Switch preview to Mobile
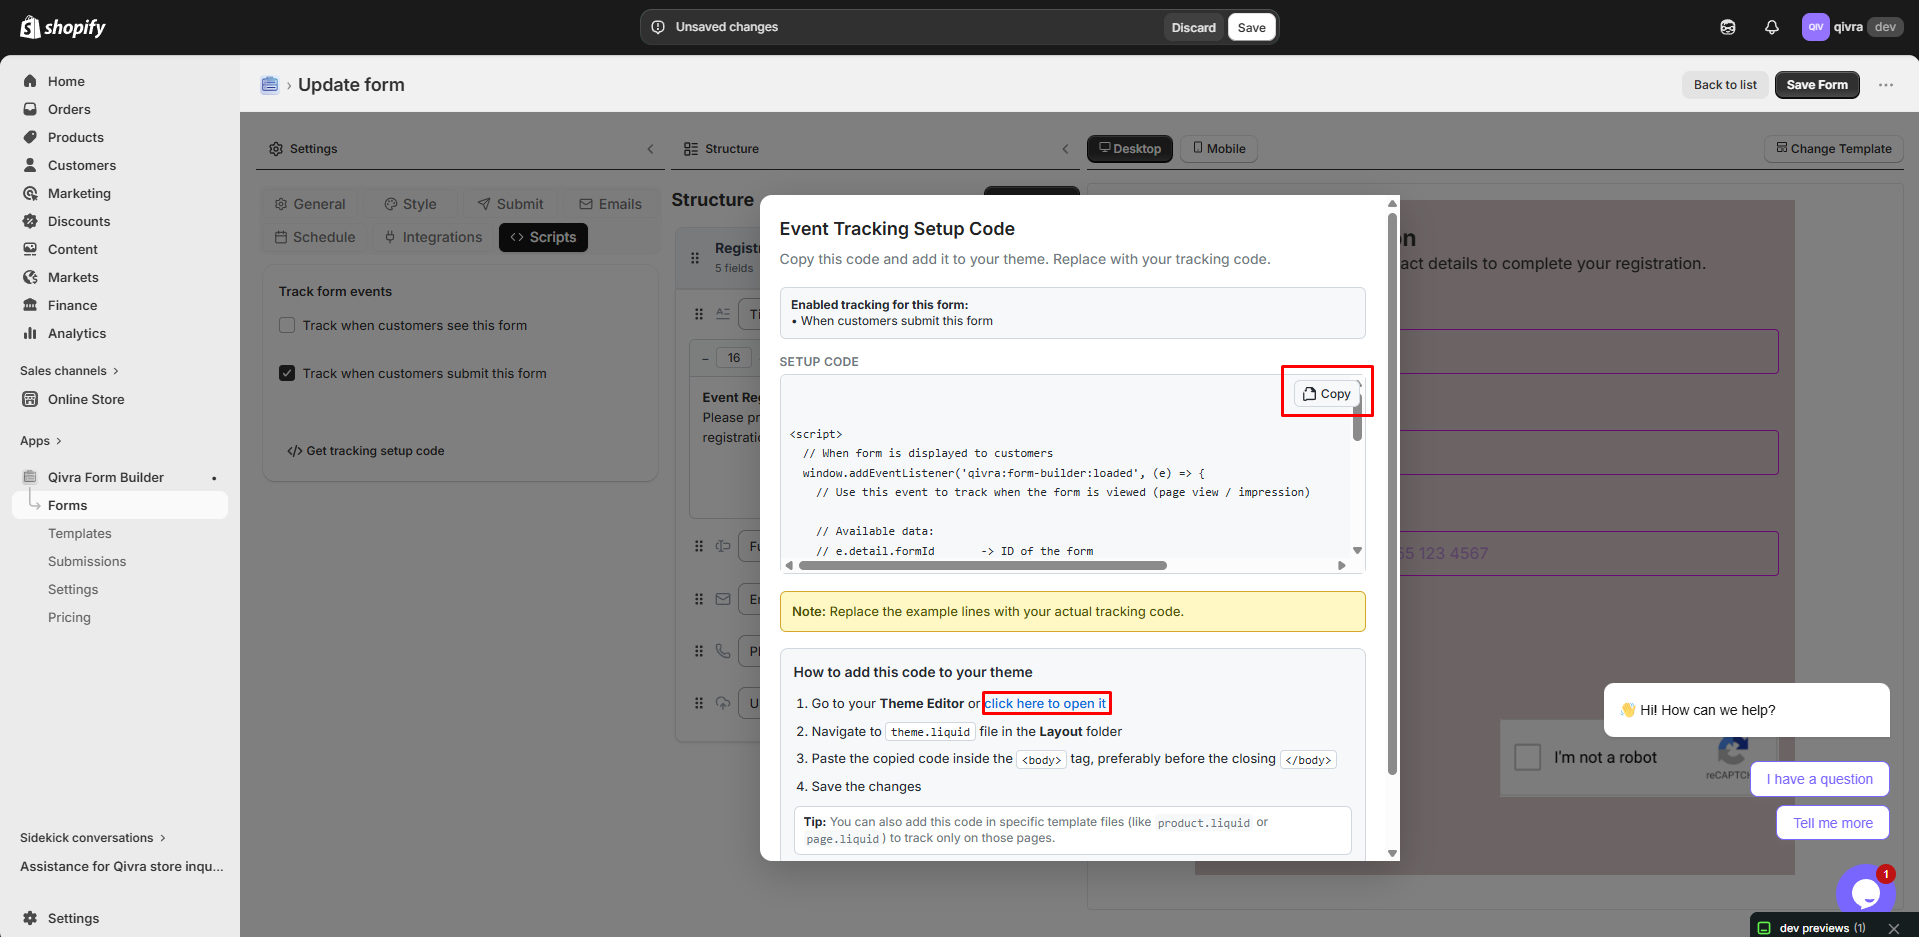The image size is (1919, 937). click(x=1219, y=149)
